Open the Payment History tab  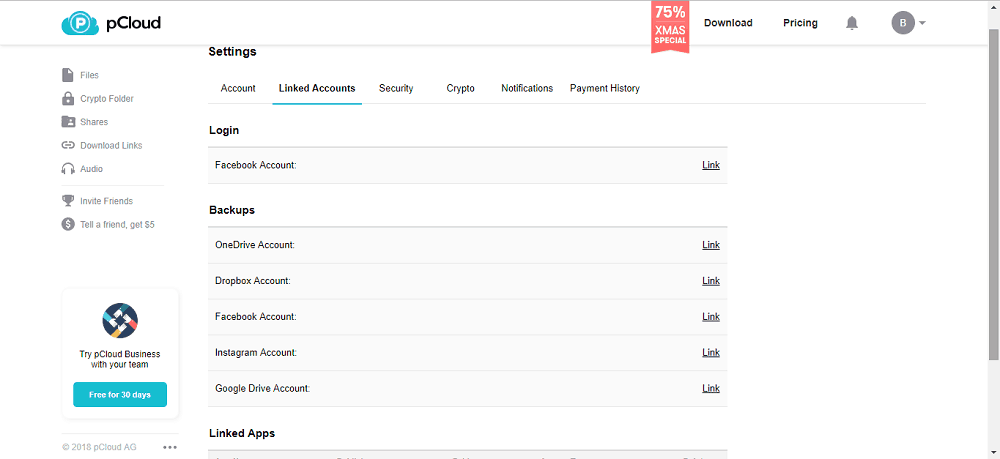click(x=605, y=89)
